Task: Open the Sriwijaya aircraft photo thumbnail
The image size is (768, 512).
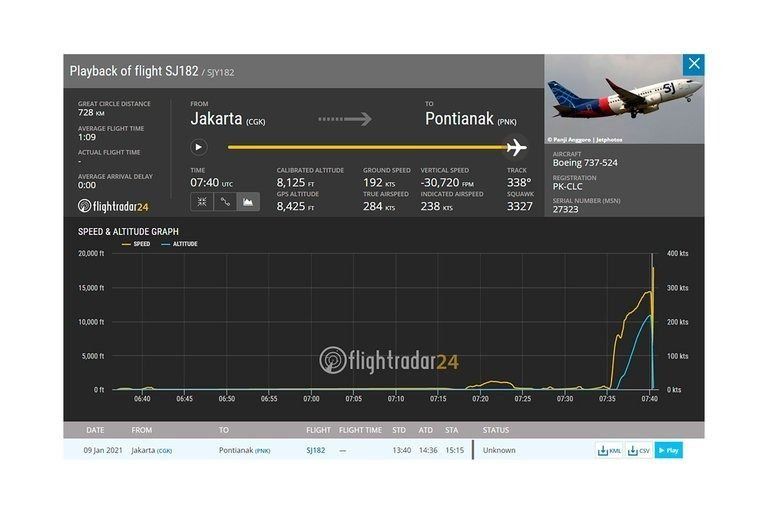Action: pyautogui.click(x=624, y=99)
